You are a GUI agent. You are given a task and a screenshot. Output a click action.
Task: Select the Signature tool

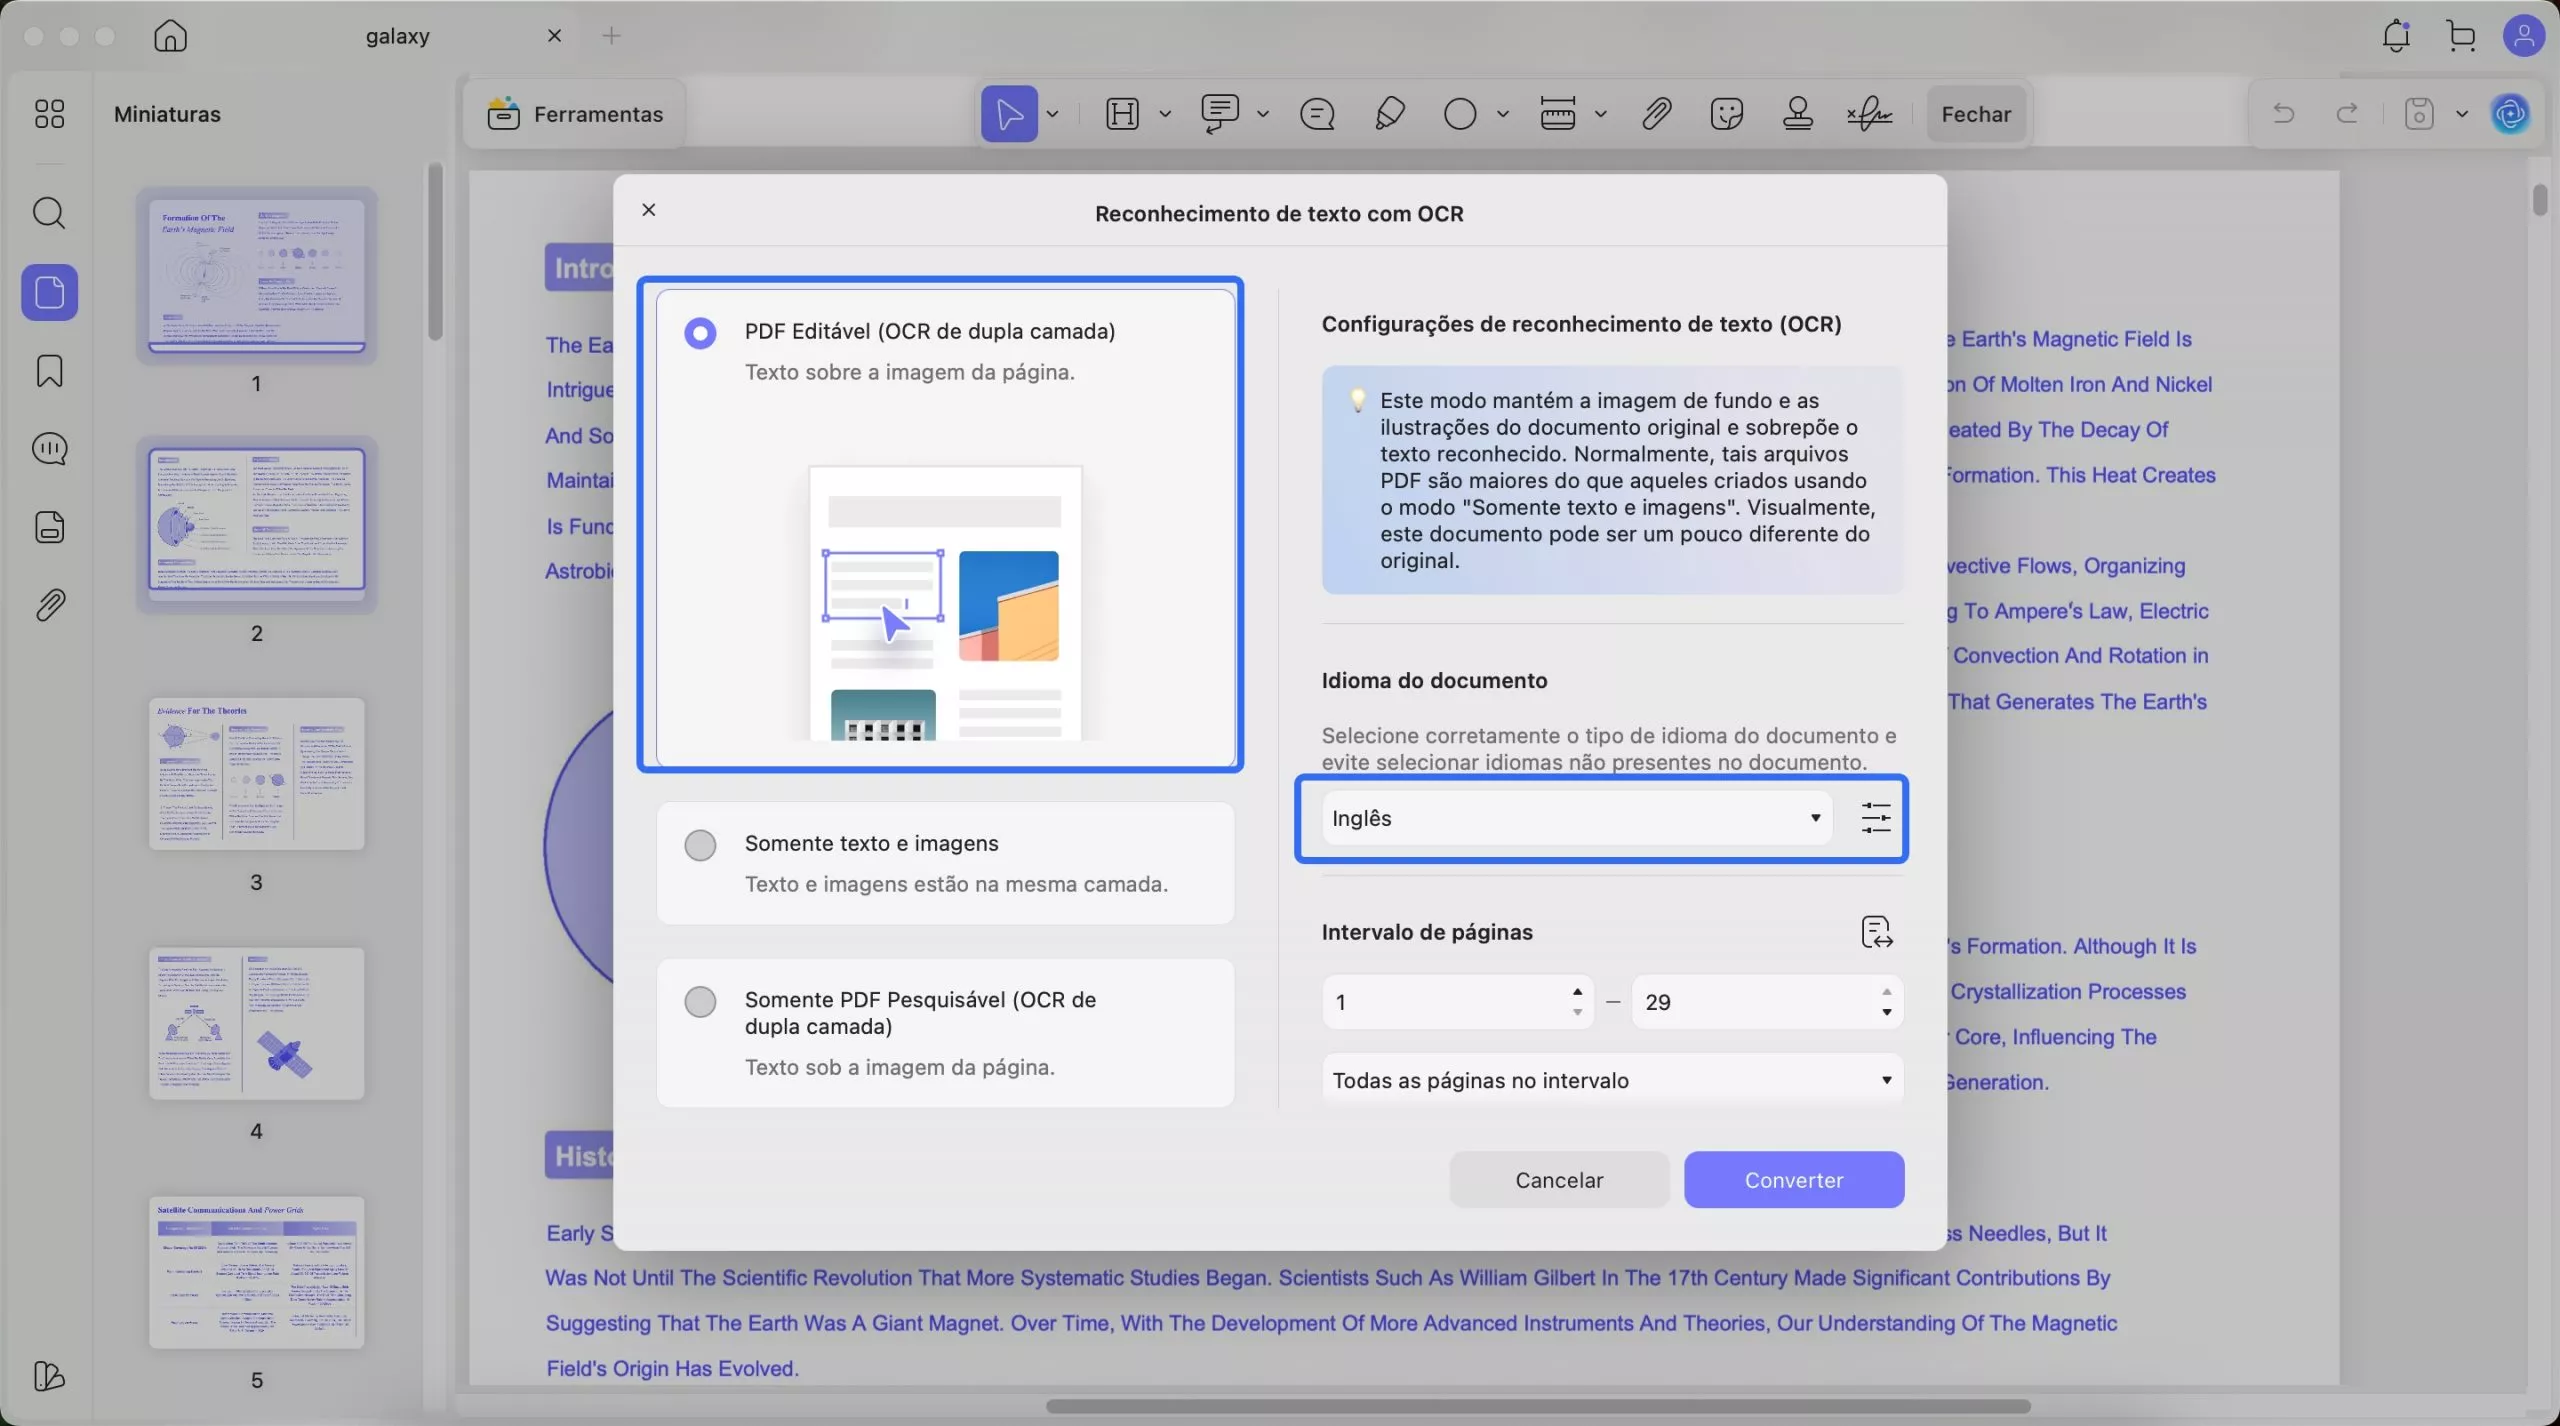point(1868,113)
